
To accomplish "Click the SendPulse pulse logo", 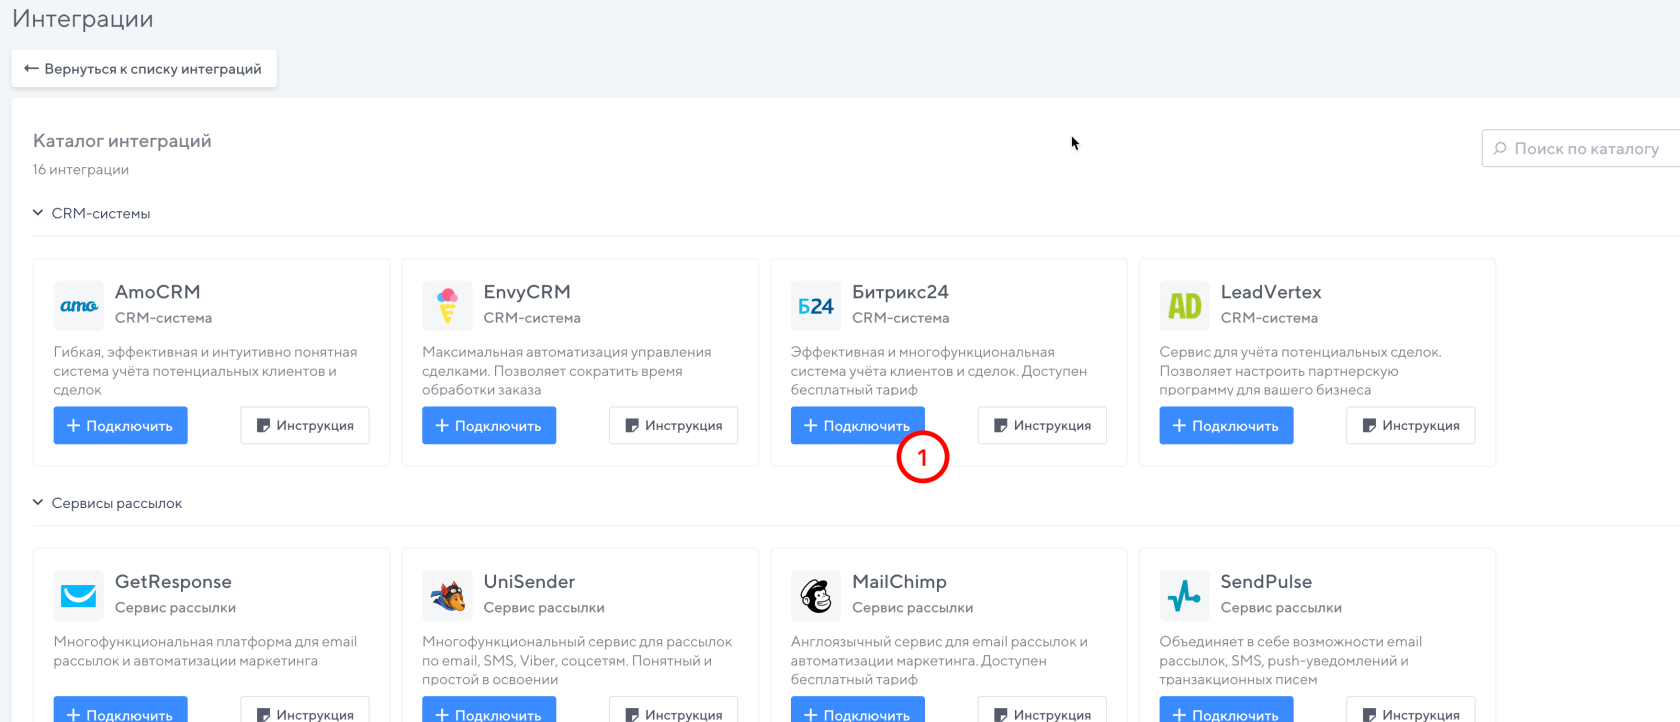I will (x=1184, y=596).
